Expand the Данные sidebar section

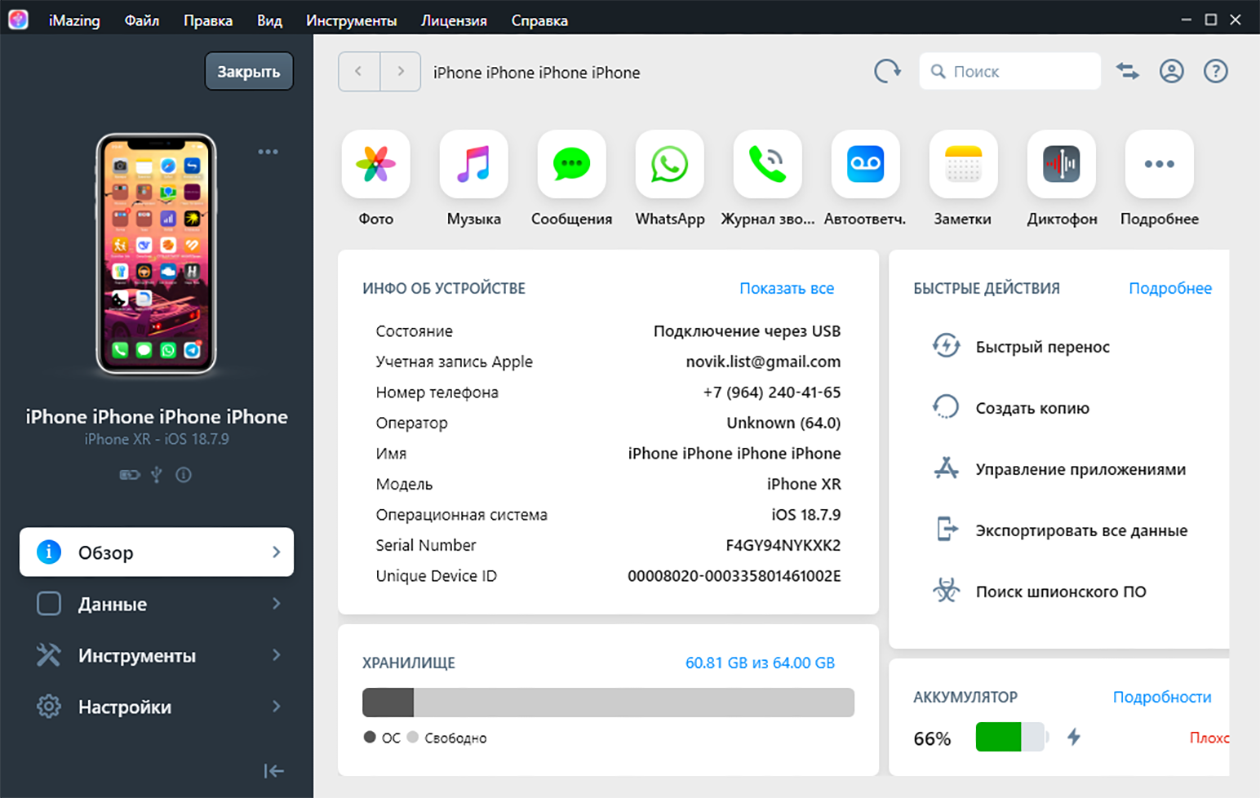(157, 604)
